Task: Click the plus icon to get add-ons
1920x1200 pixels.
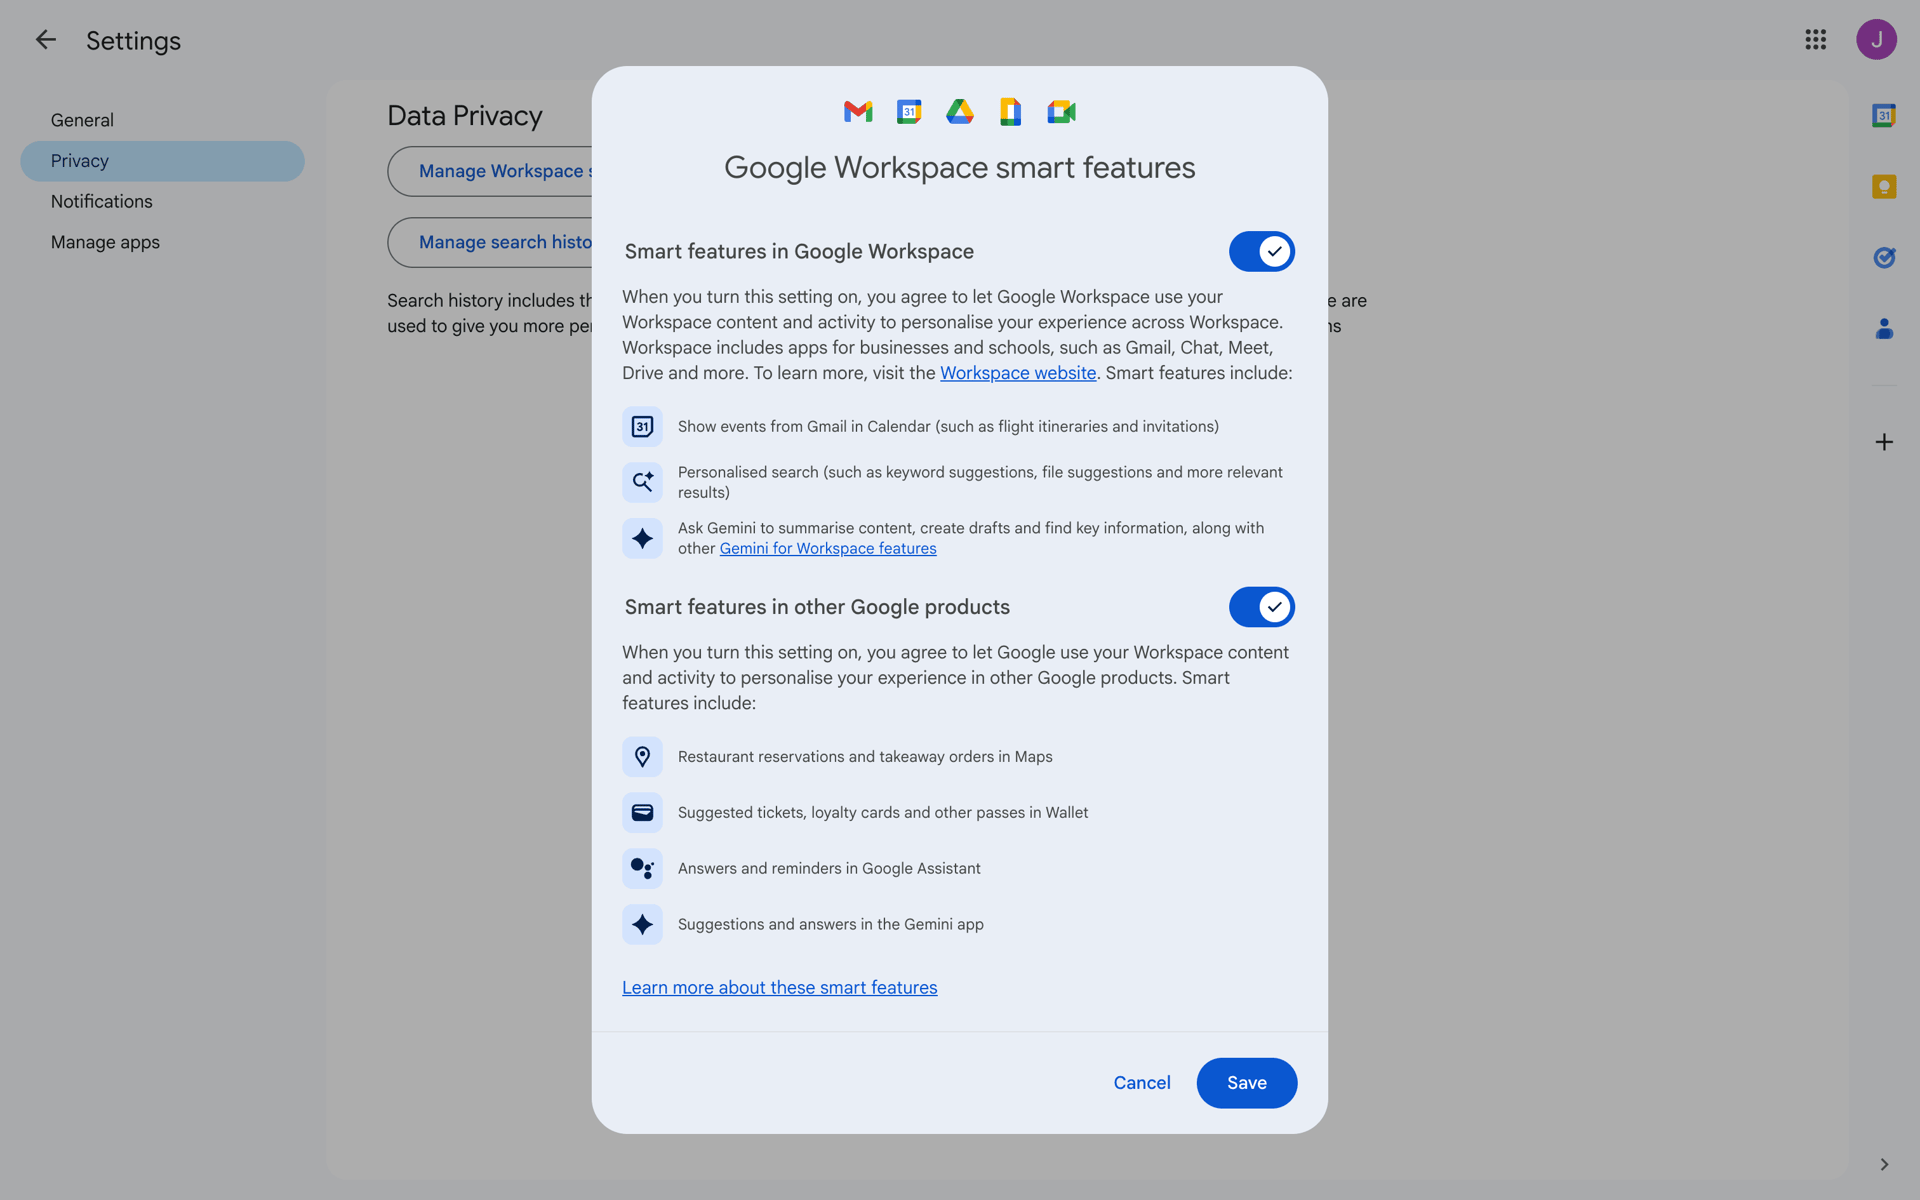Action: point(1884,442)
